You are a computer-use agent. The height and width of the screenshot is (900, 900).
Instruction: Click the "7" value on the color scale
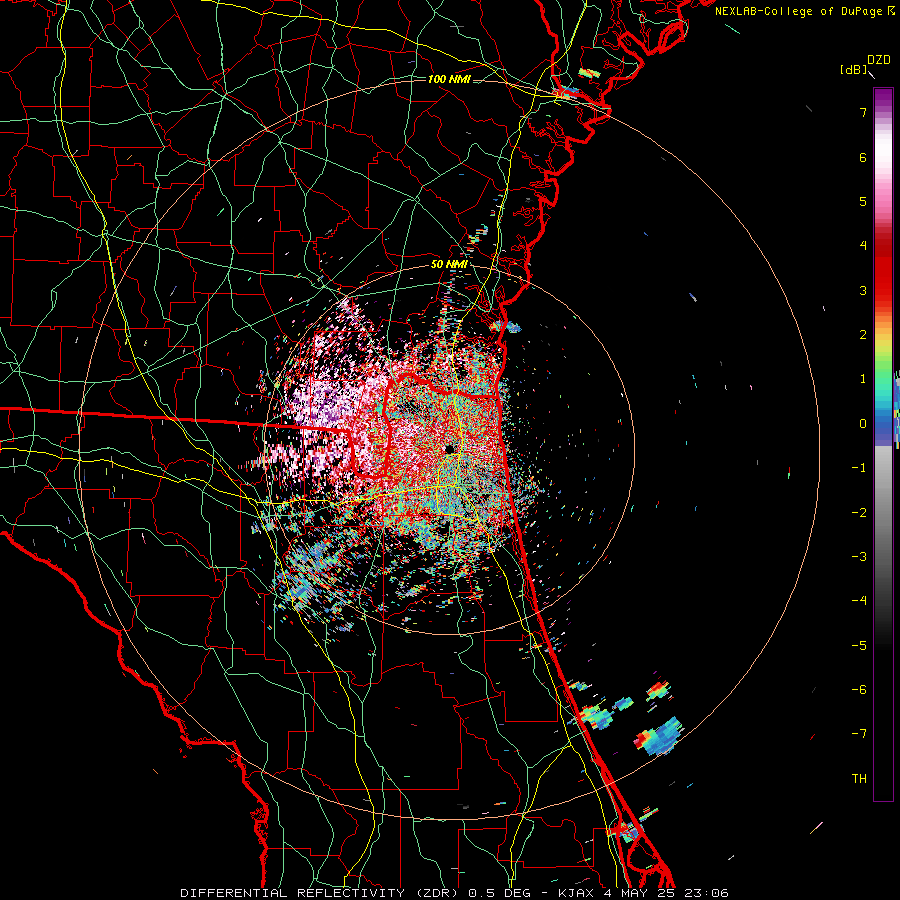pyautogui.click(x=863, y=112)
